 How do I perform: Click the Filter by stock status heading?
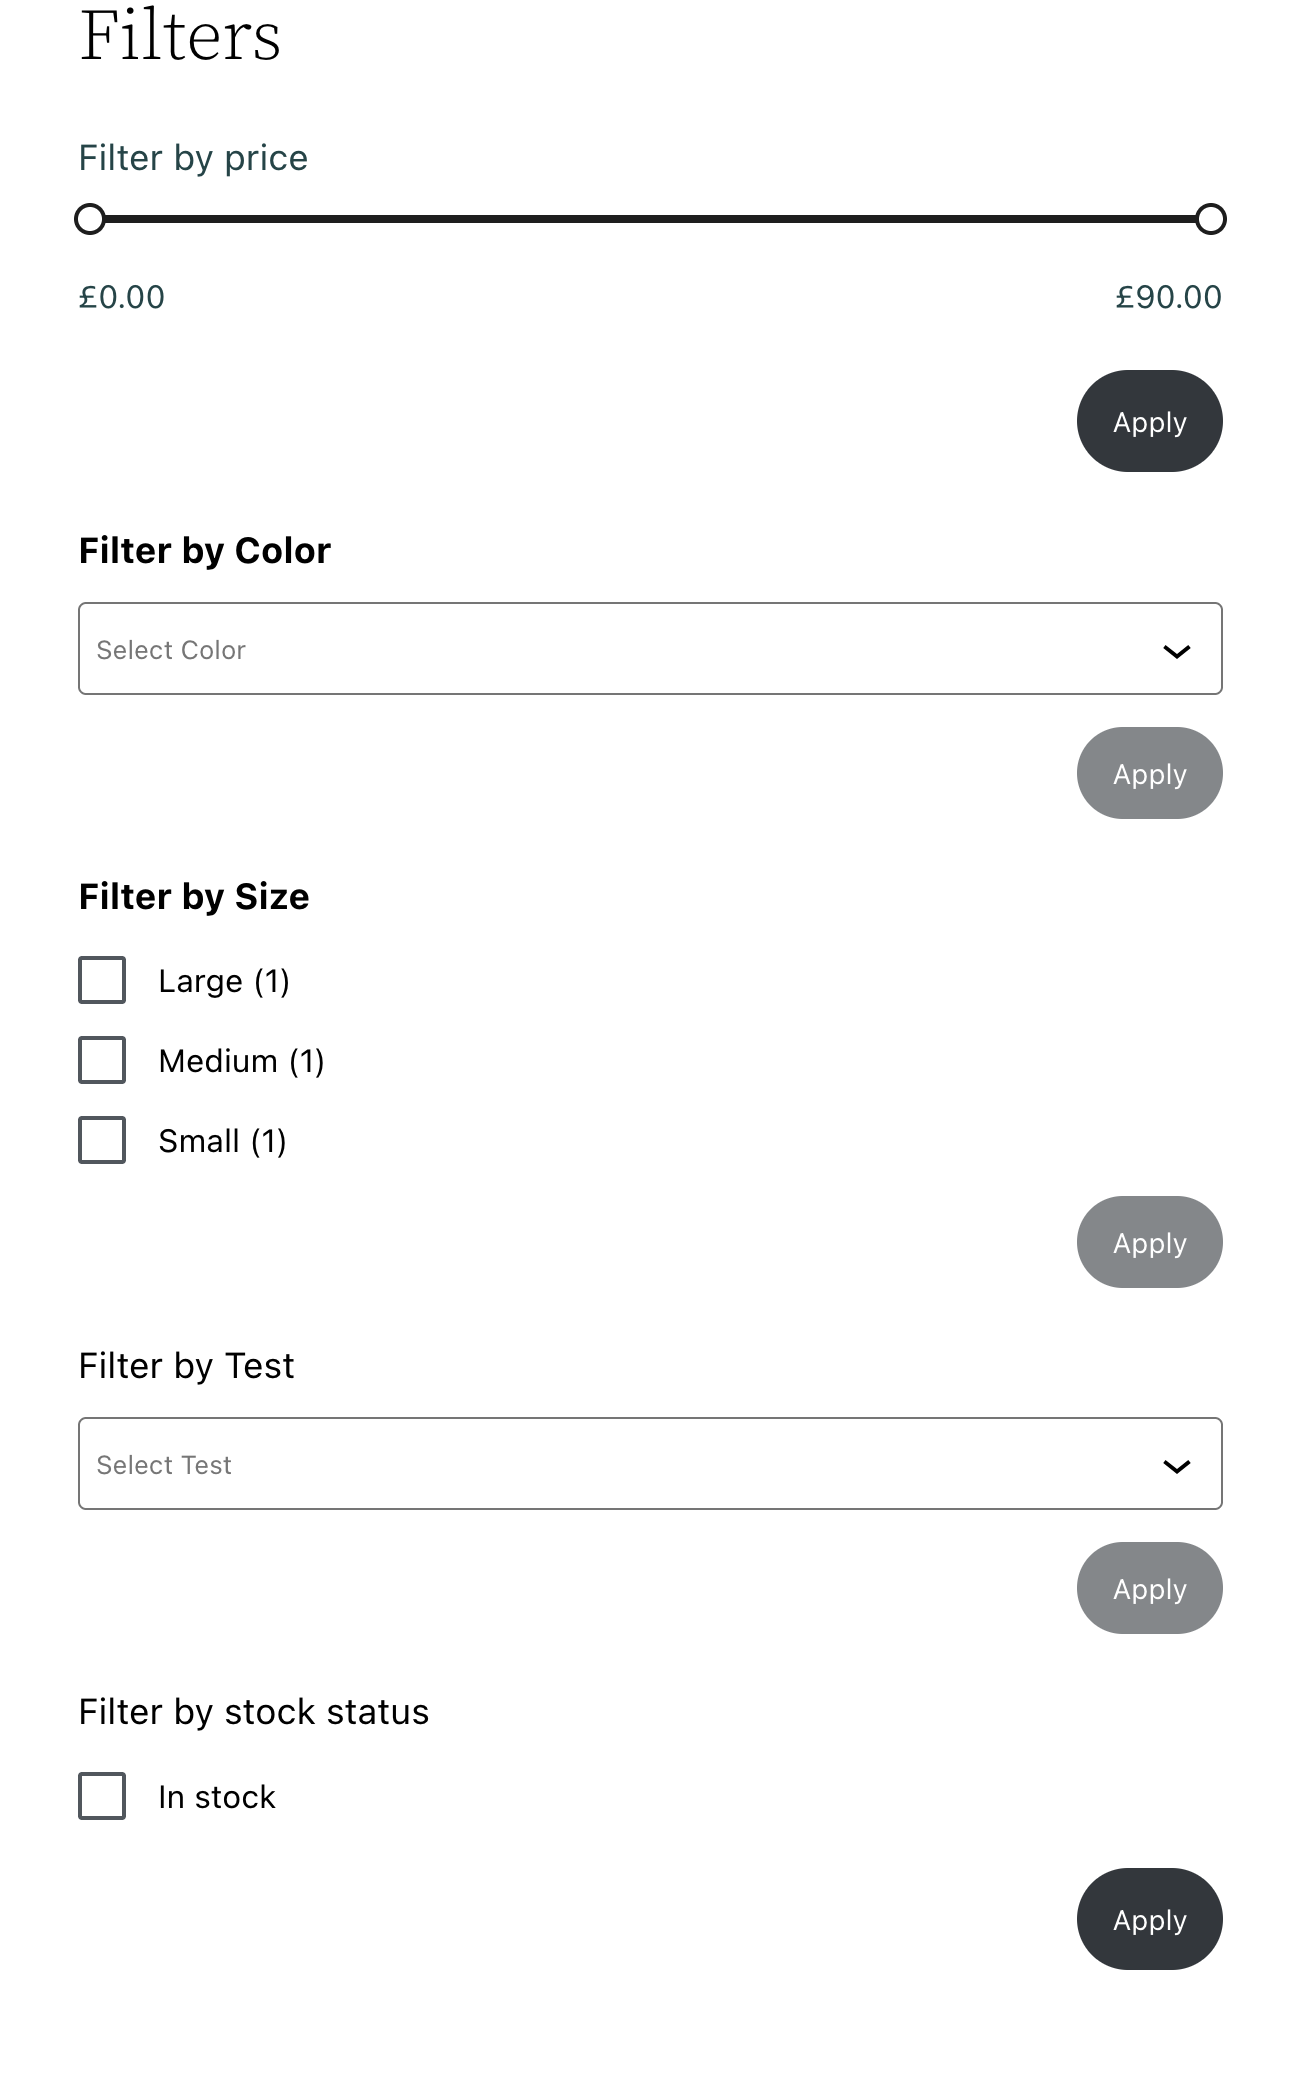click(253, 1711)
